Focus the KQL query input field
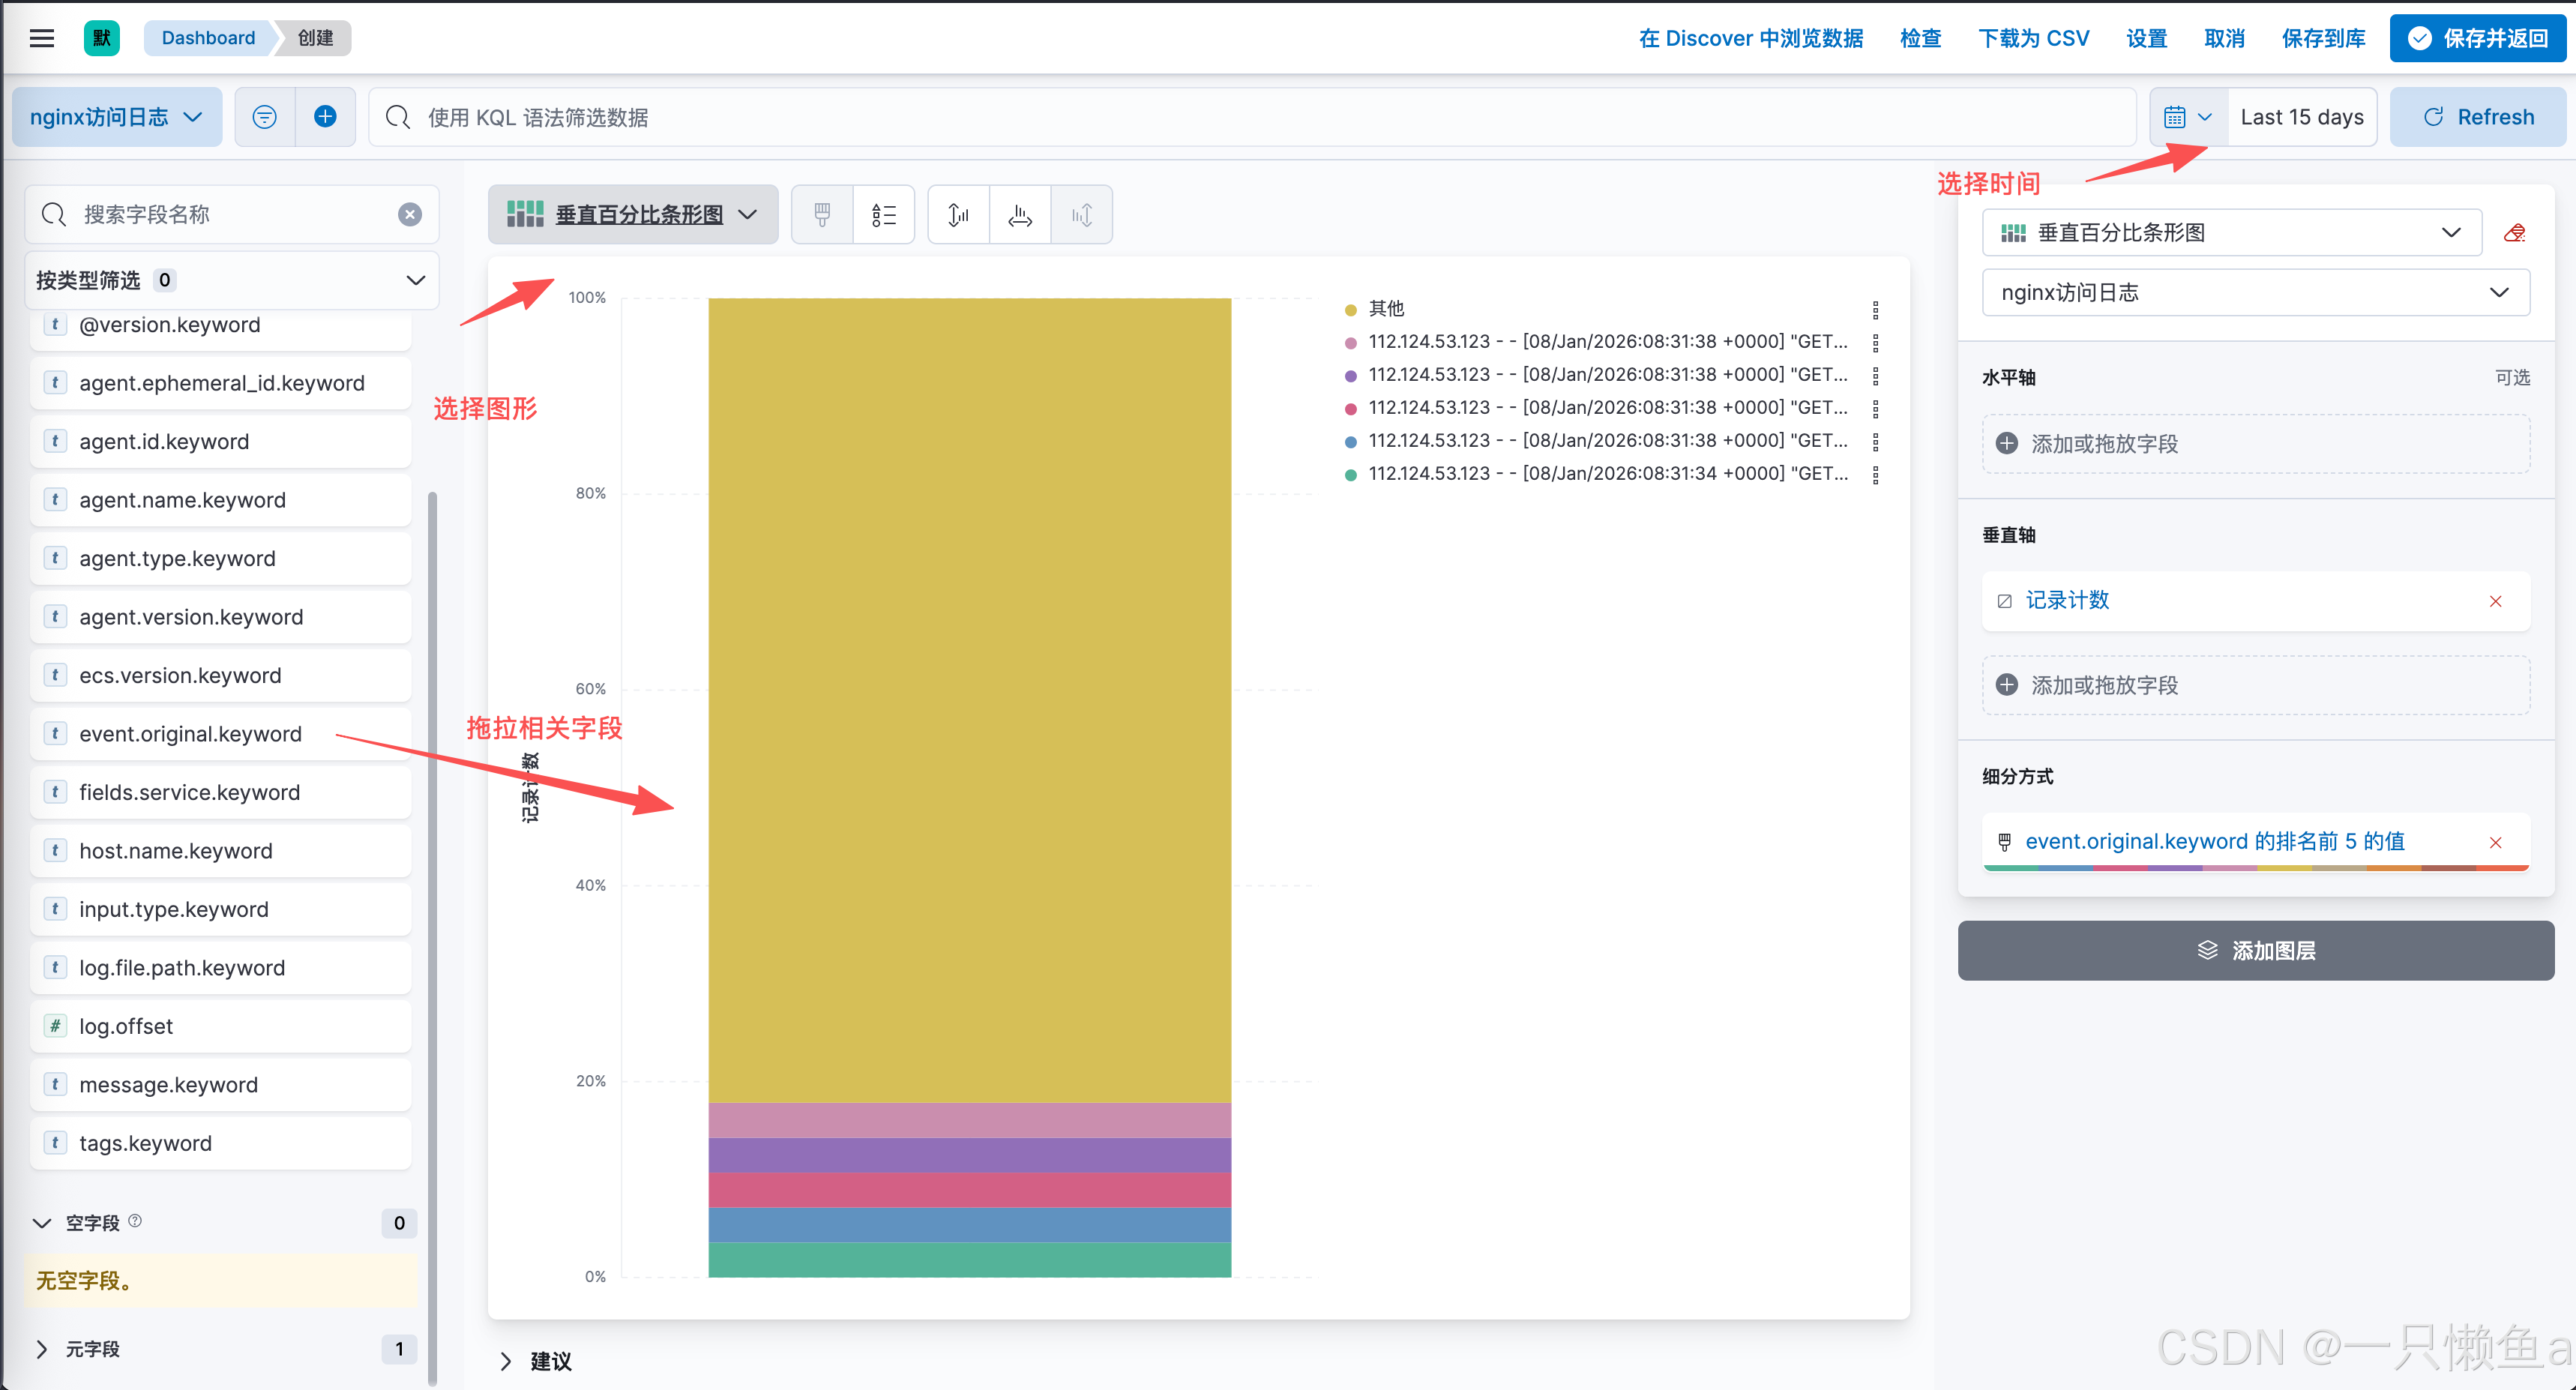 1250,117
